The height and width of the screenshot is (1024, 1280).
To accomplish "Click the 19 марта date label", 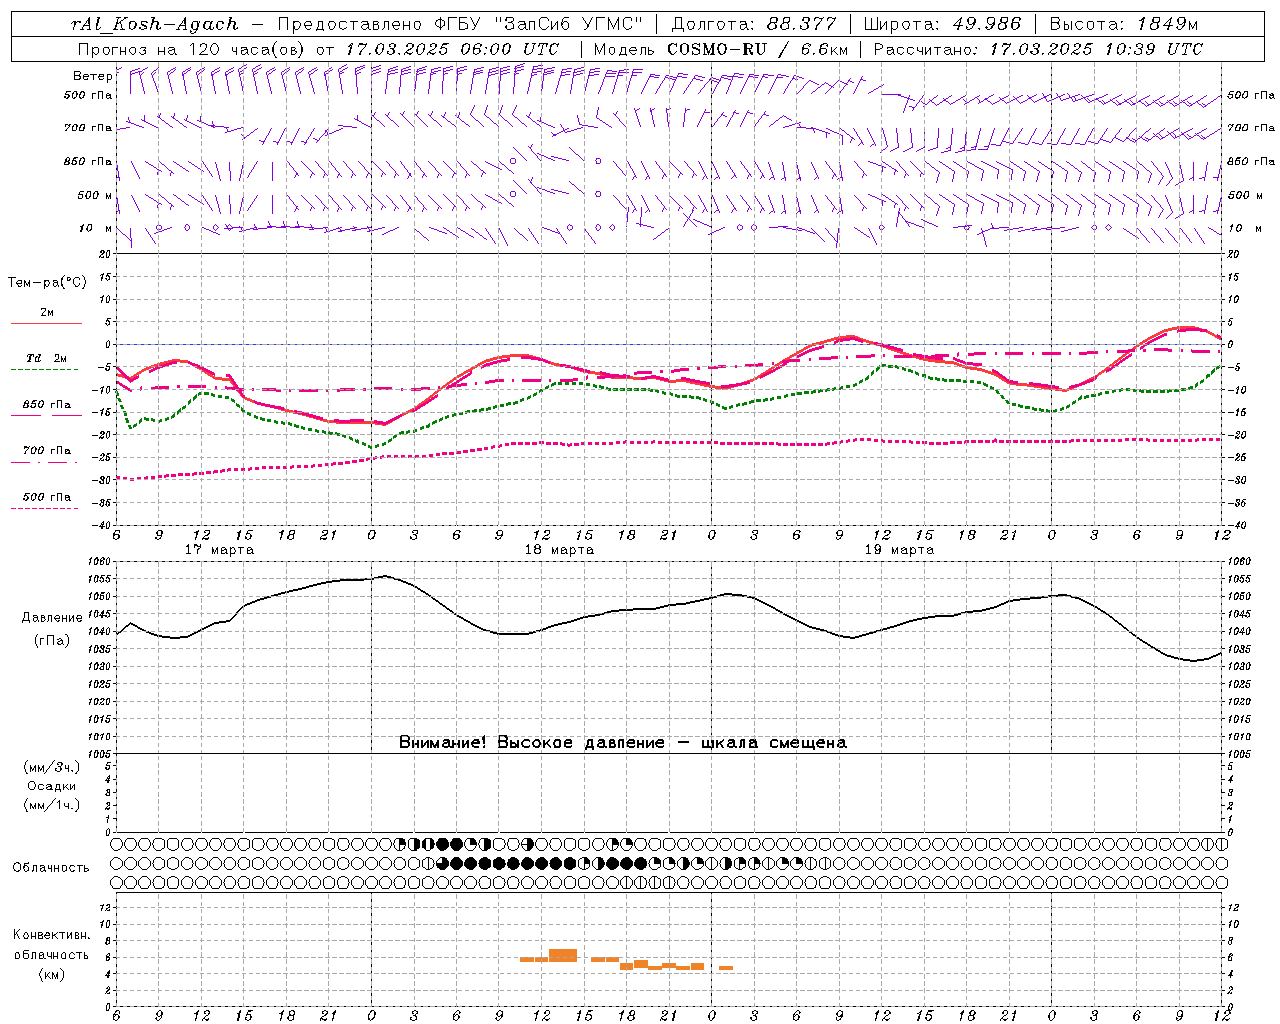I will point(899,550).
